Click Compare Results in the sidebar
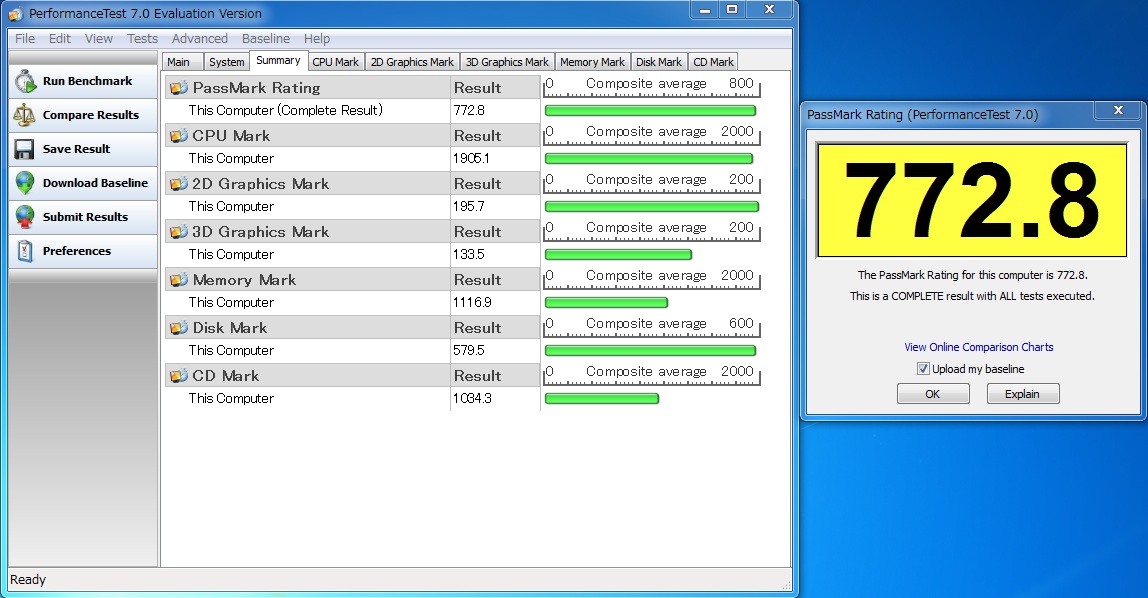Viewport: 1148px width, 598px height. tap(83, 115)
